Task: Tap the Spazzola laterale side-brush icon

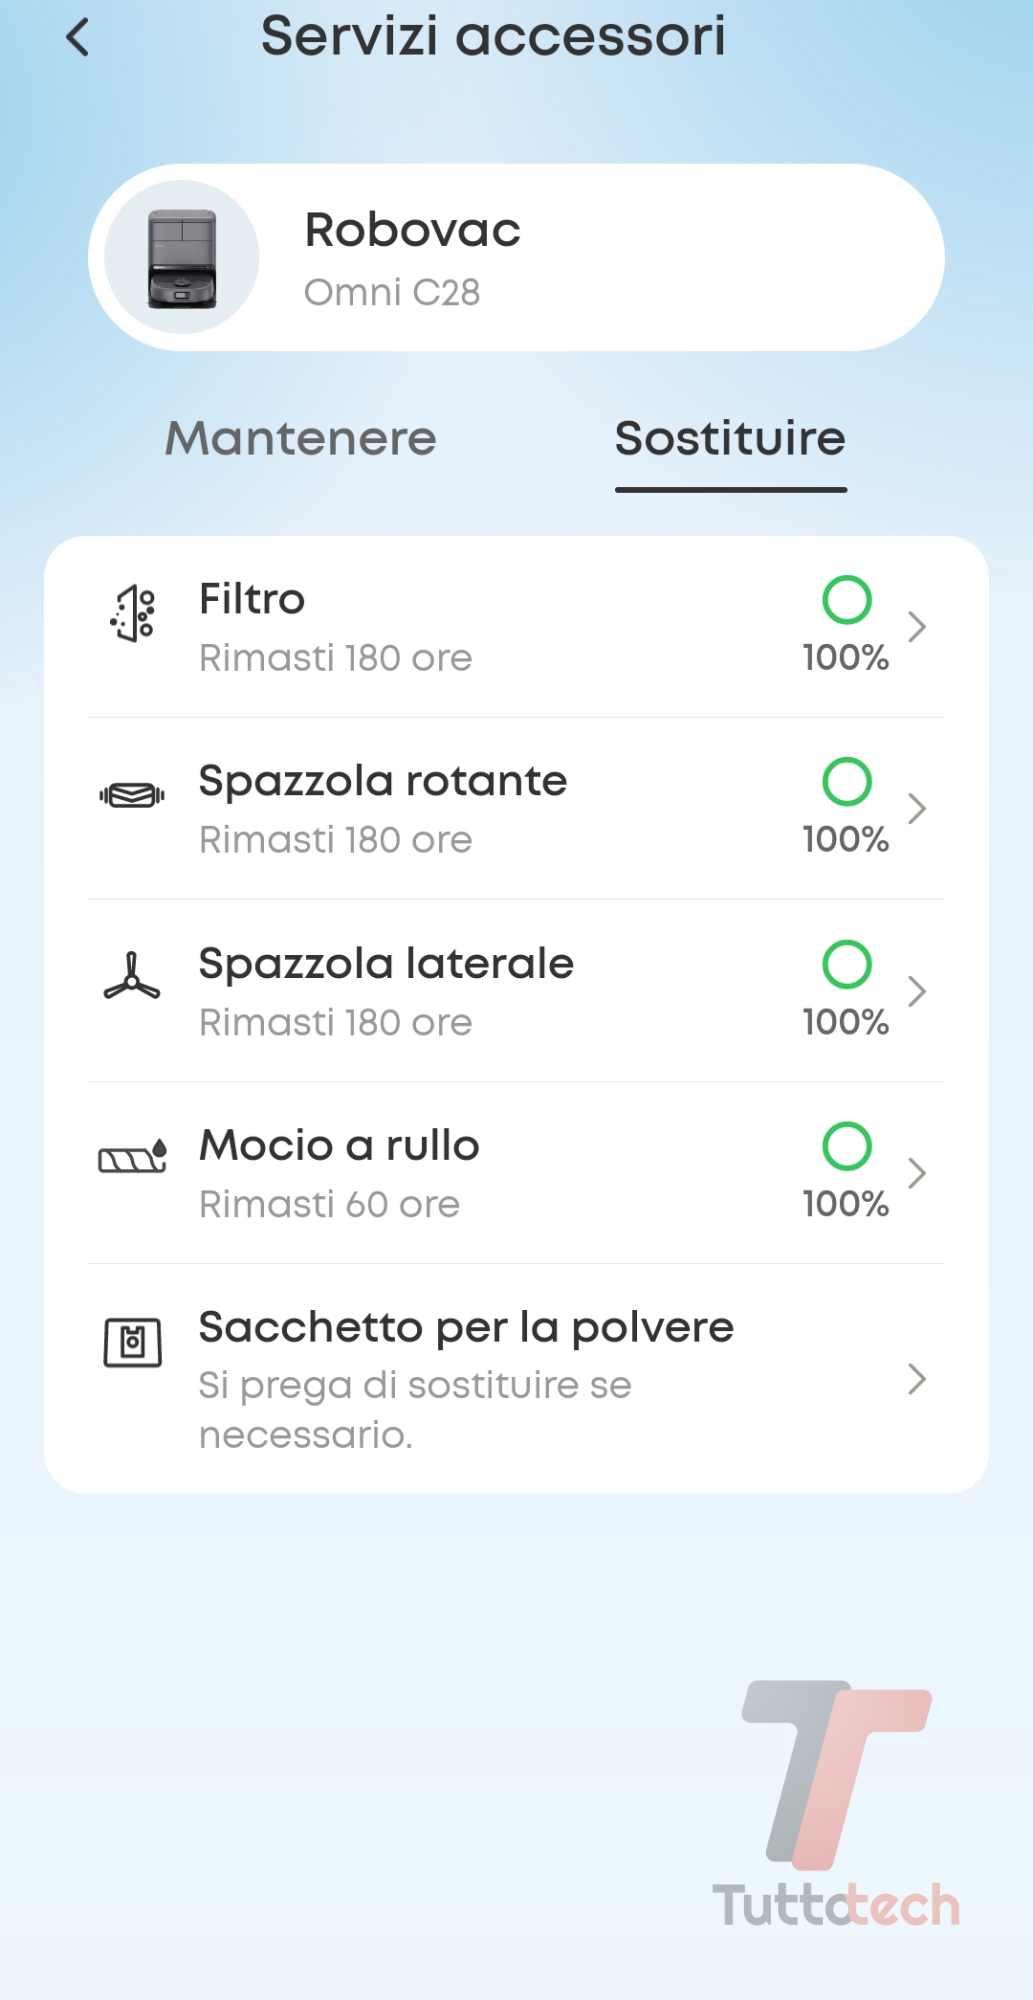Action: pyautogui.click(x=132, y=977)
